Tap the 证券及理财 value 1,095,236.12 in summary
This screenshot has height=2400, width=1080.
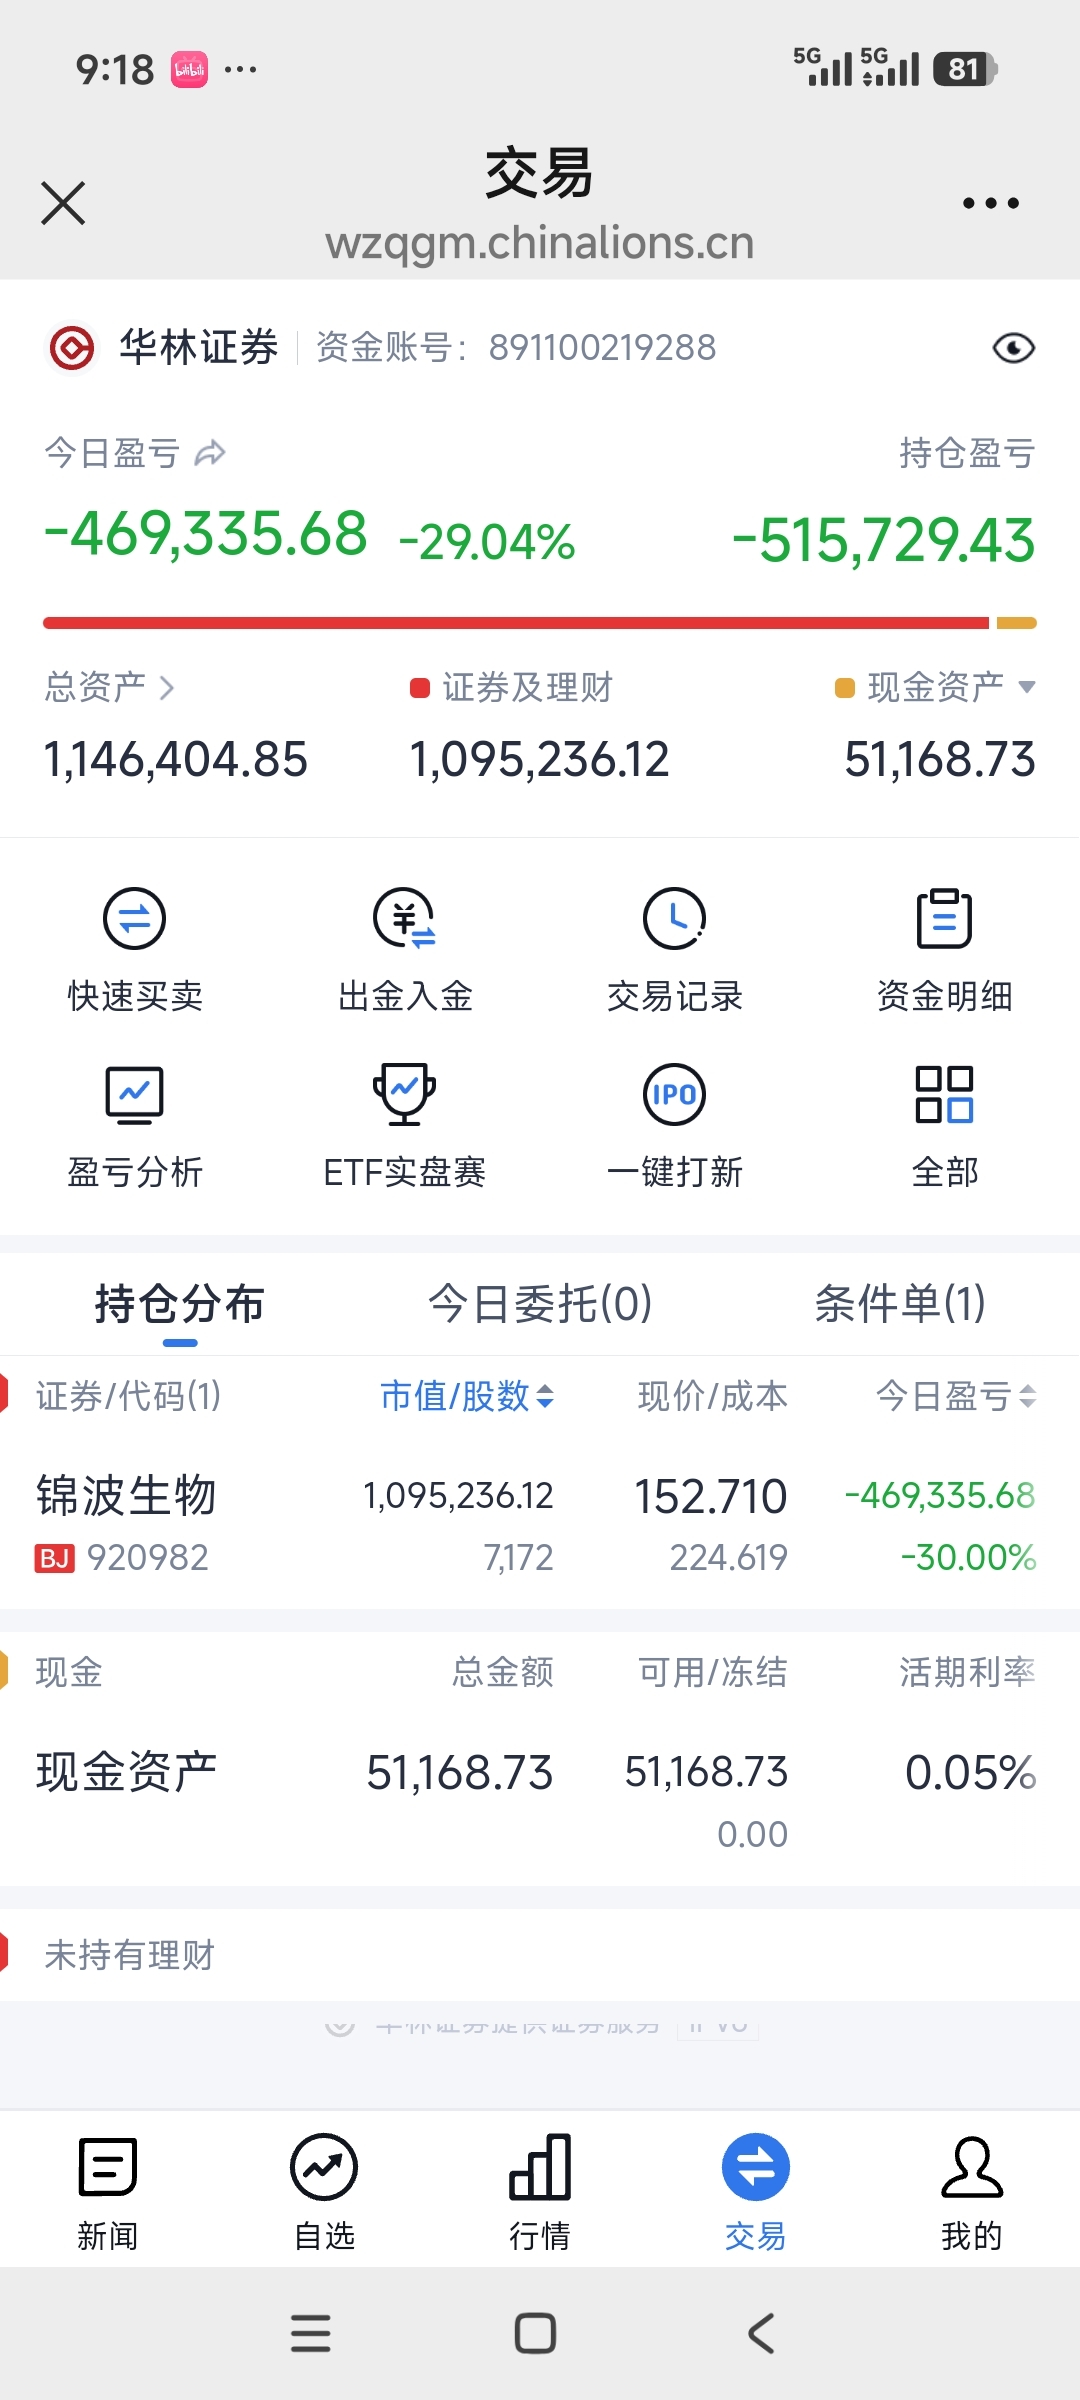(x=539, y=760)
